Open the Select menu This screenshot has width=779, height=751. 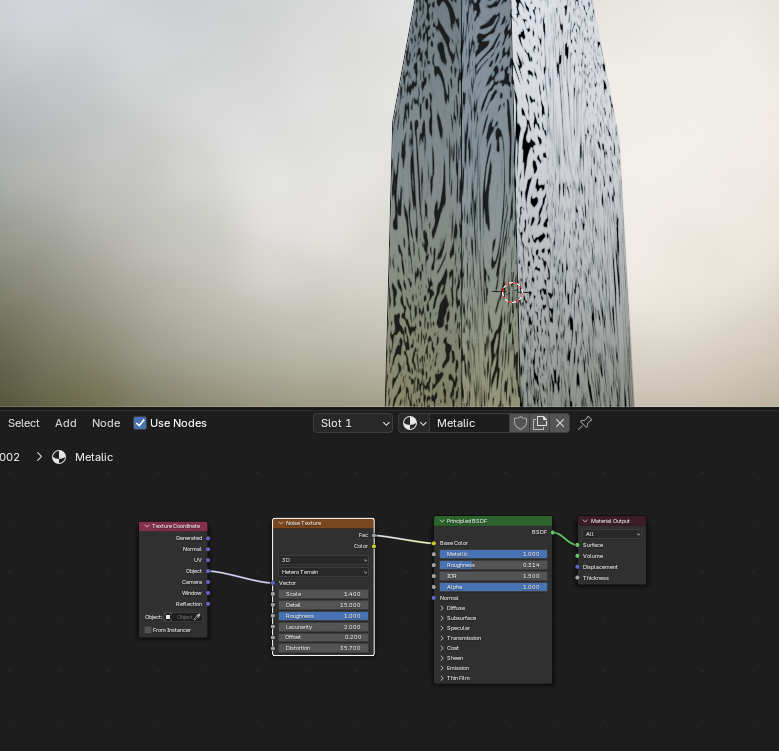[x=24, y=423]
